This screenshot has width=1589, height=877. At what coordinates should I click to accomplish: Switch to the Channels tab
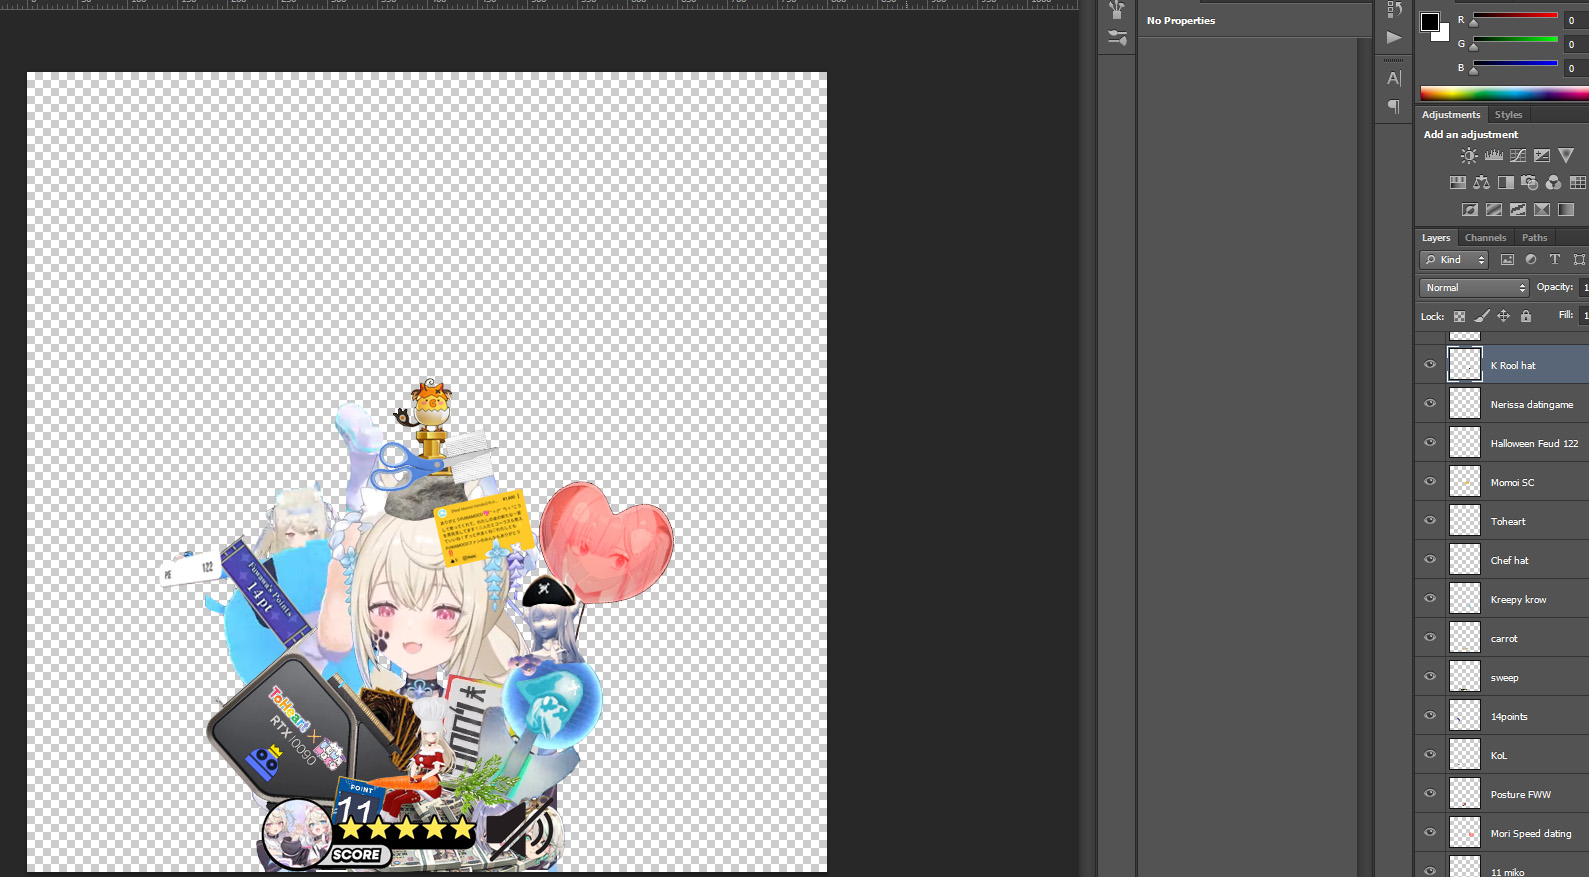coord(1485,238)
